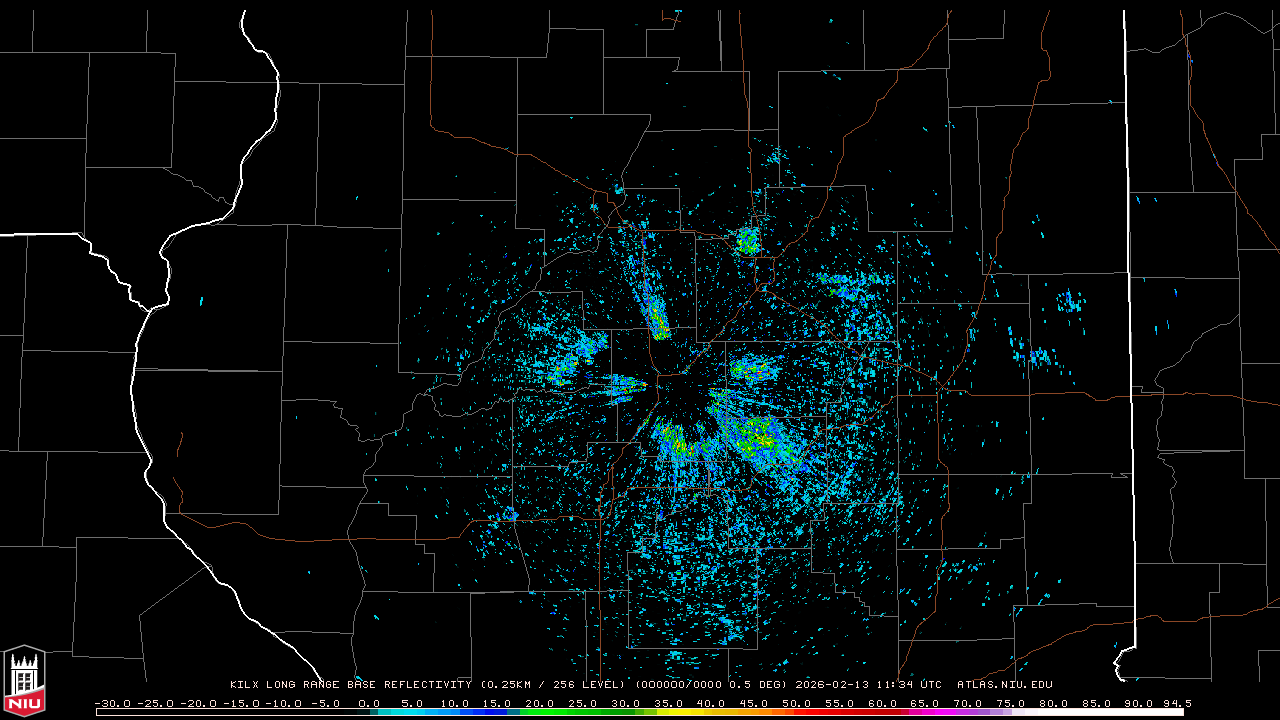Click the green echo patch west of radar center
This screenshot has height=720, width=1280.
pyautogui.click(x=563, y=368)
